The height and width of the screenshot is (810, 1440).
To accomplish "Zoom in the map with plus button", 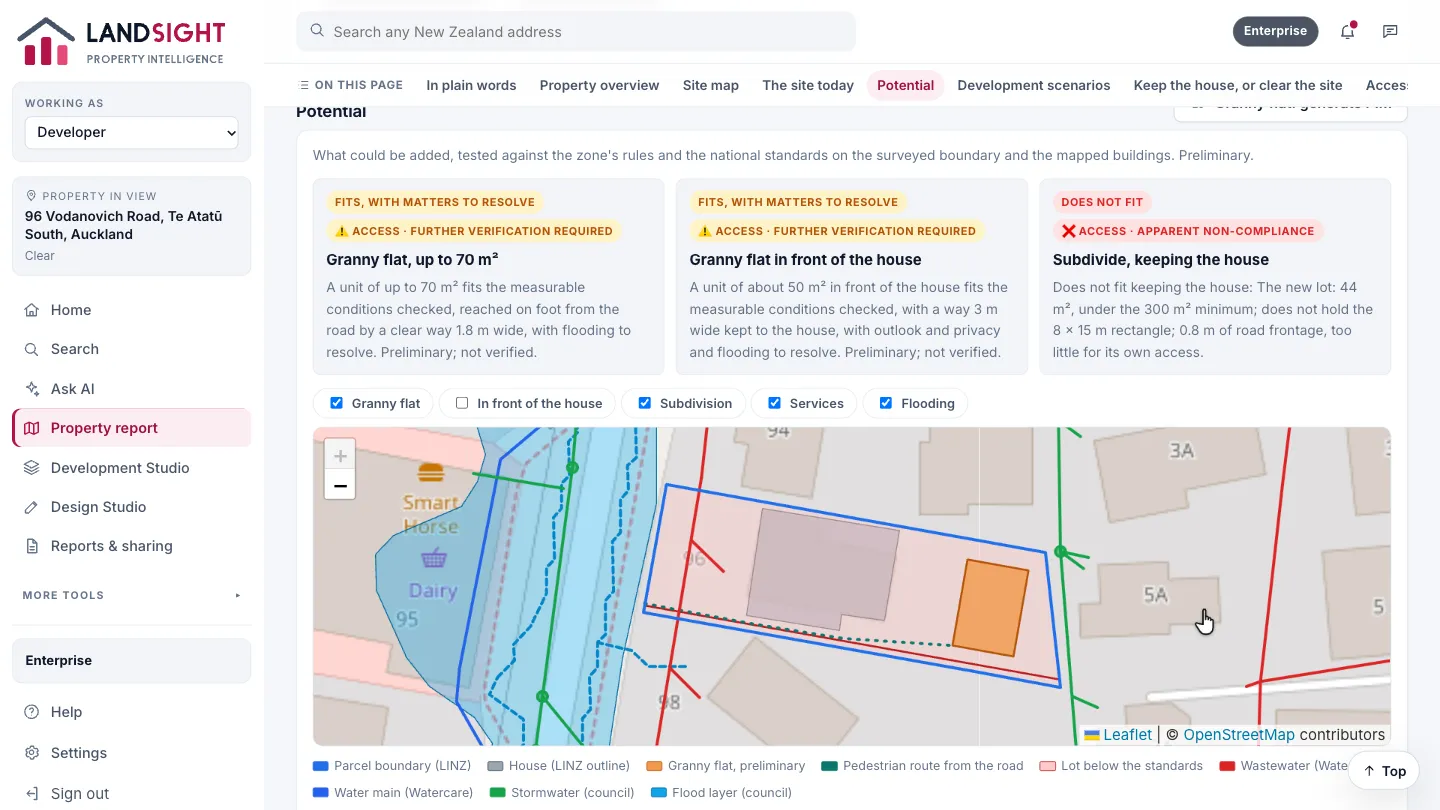I will (340, 456).
